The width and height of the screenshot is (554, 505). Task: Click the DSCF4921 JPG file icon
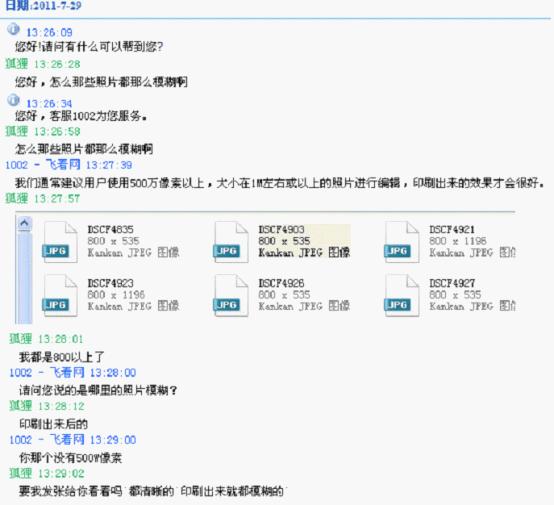click(402, 242)
